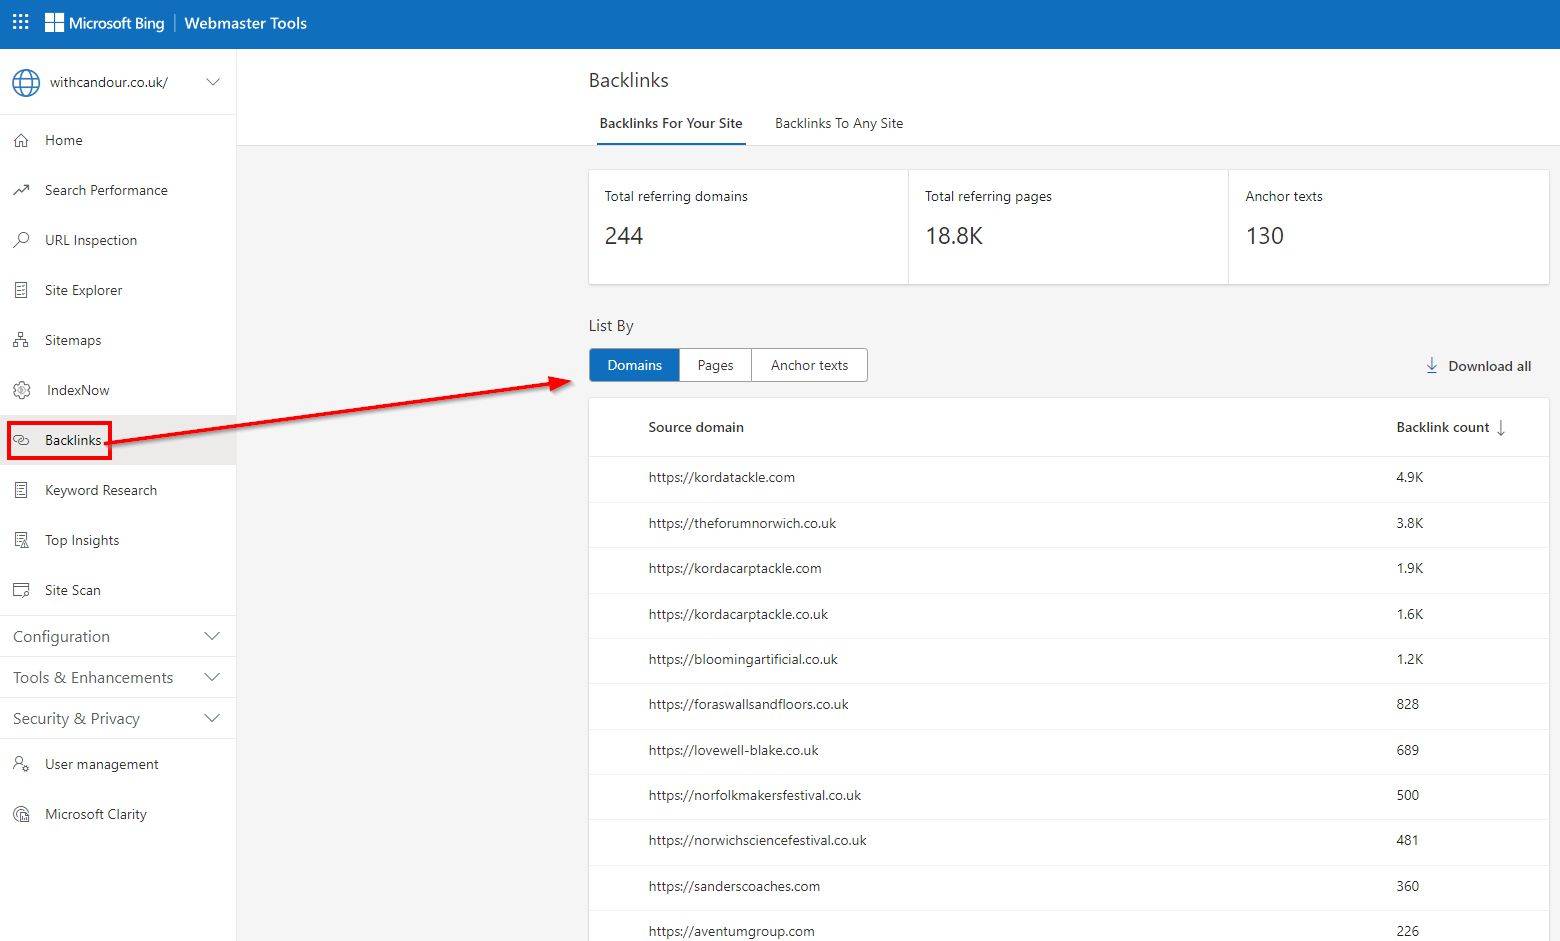Select the https://norwichsciencefestival.co.uk row
1560x941 pixels.
pyautogui.click(x=1069, y=841)
